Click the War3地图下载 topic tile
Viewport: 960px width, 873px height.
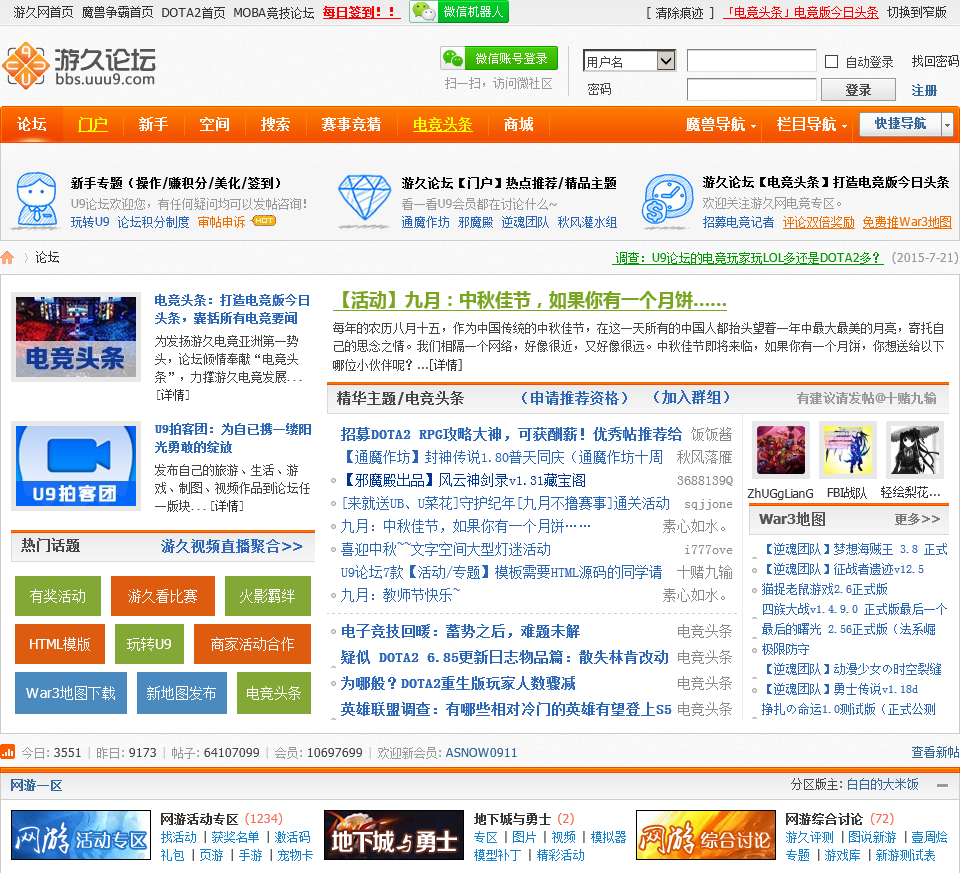tap(71, 693)
